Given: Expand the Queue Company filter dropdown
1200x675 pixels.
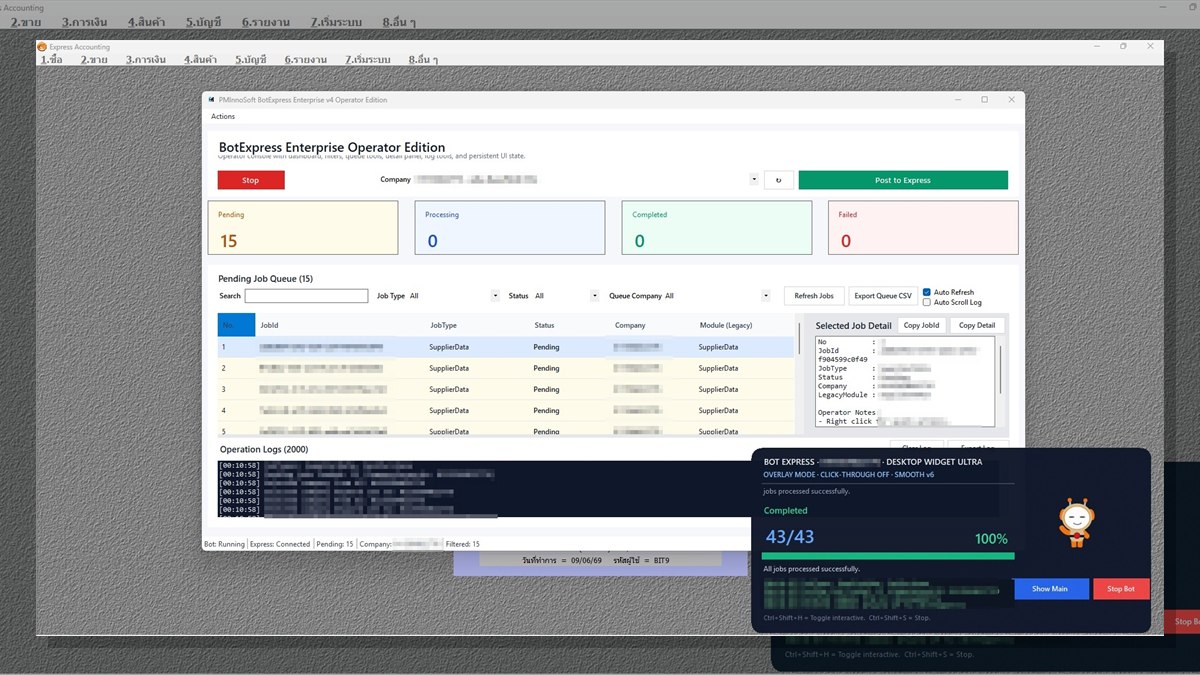Looking at the screenshot, I should point(766,296).
